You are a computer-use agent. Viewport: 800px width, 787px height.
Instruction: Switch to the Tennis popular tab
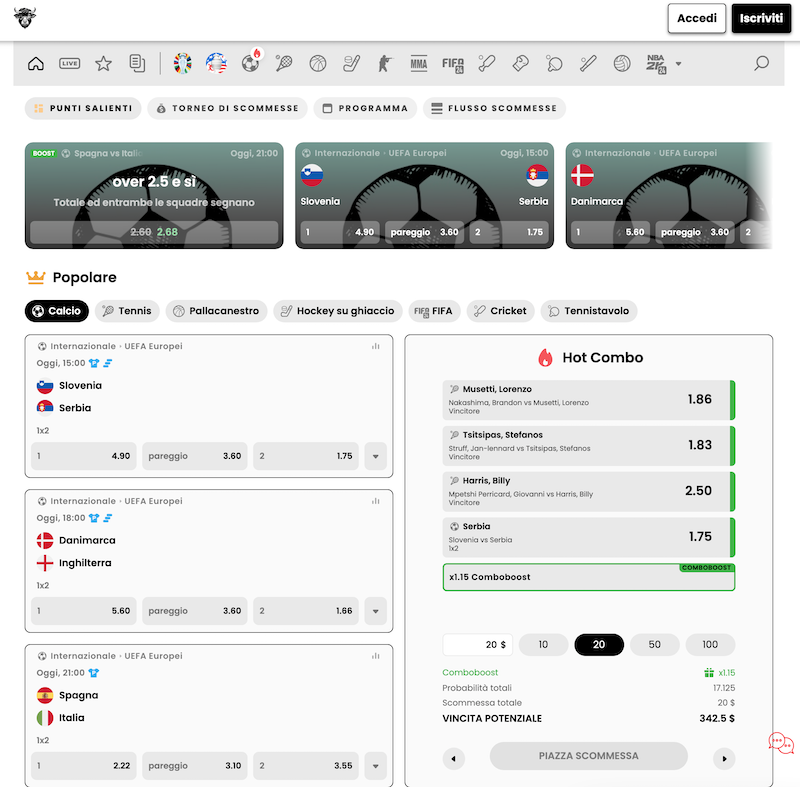coord(127,311)
